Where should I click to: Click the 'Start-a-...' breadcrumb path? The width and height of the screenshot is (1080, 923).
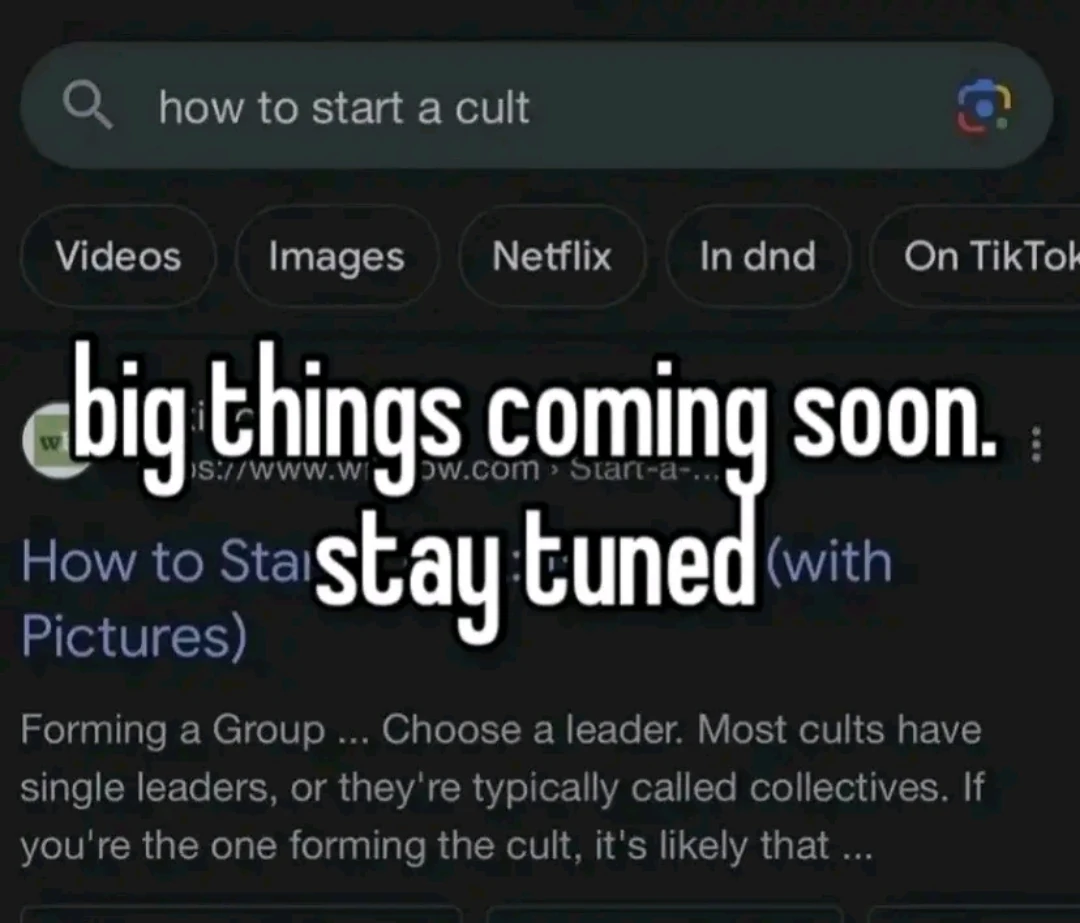[x=645, y=470]
